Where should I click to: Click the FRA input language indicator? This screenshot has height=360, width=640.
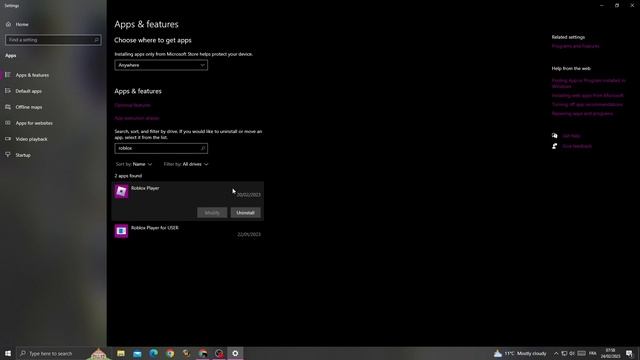[x=593, y=353]
